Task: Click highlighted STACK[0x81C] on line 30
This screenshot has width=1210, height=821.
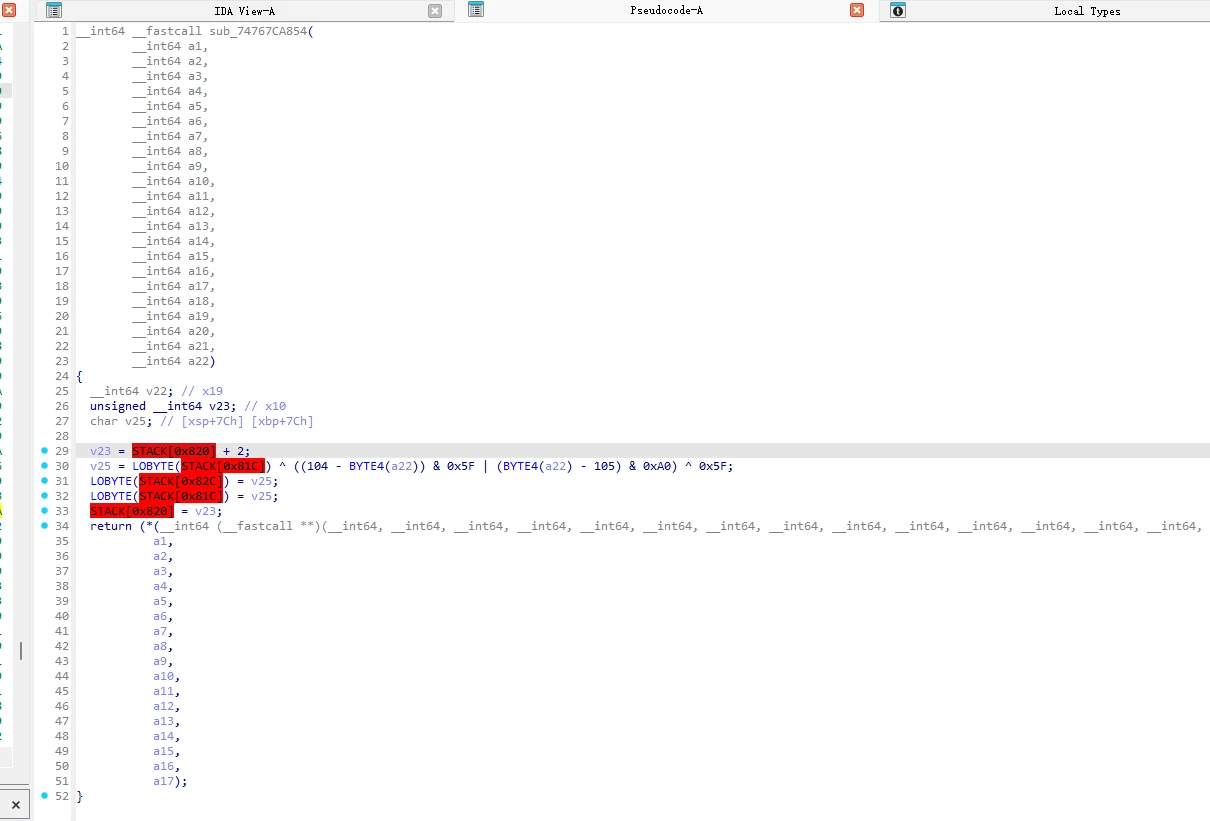Action: (223, 466)
